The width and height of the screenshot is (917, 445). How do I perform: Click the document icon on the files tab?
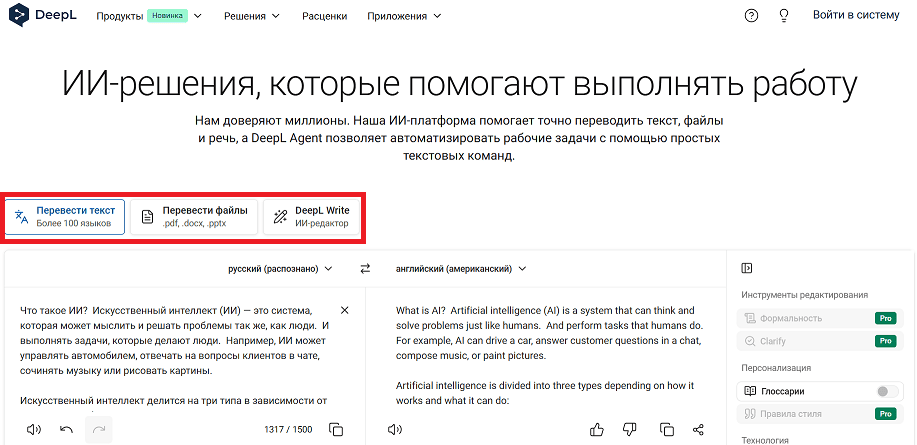148,217
